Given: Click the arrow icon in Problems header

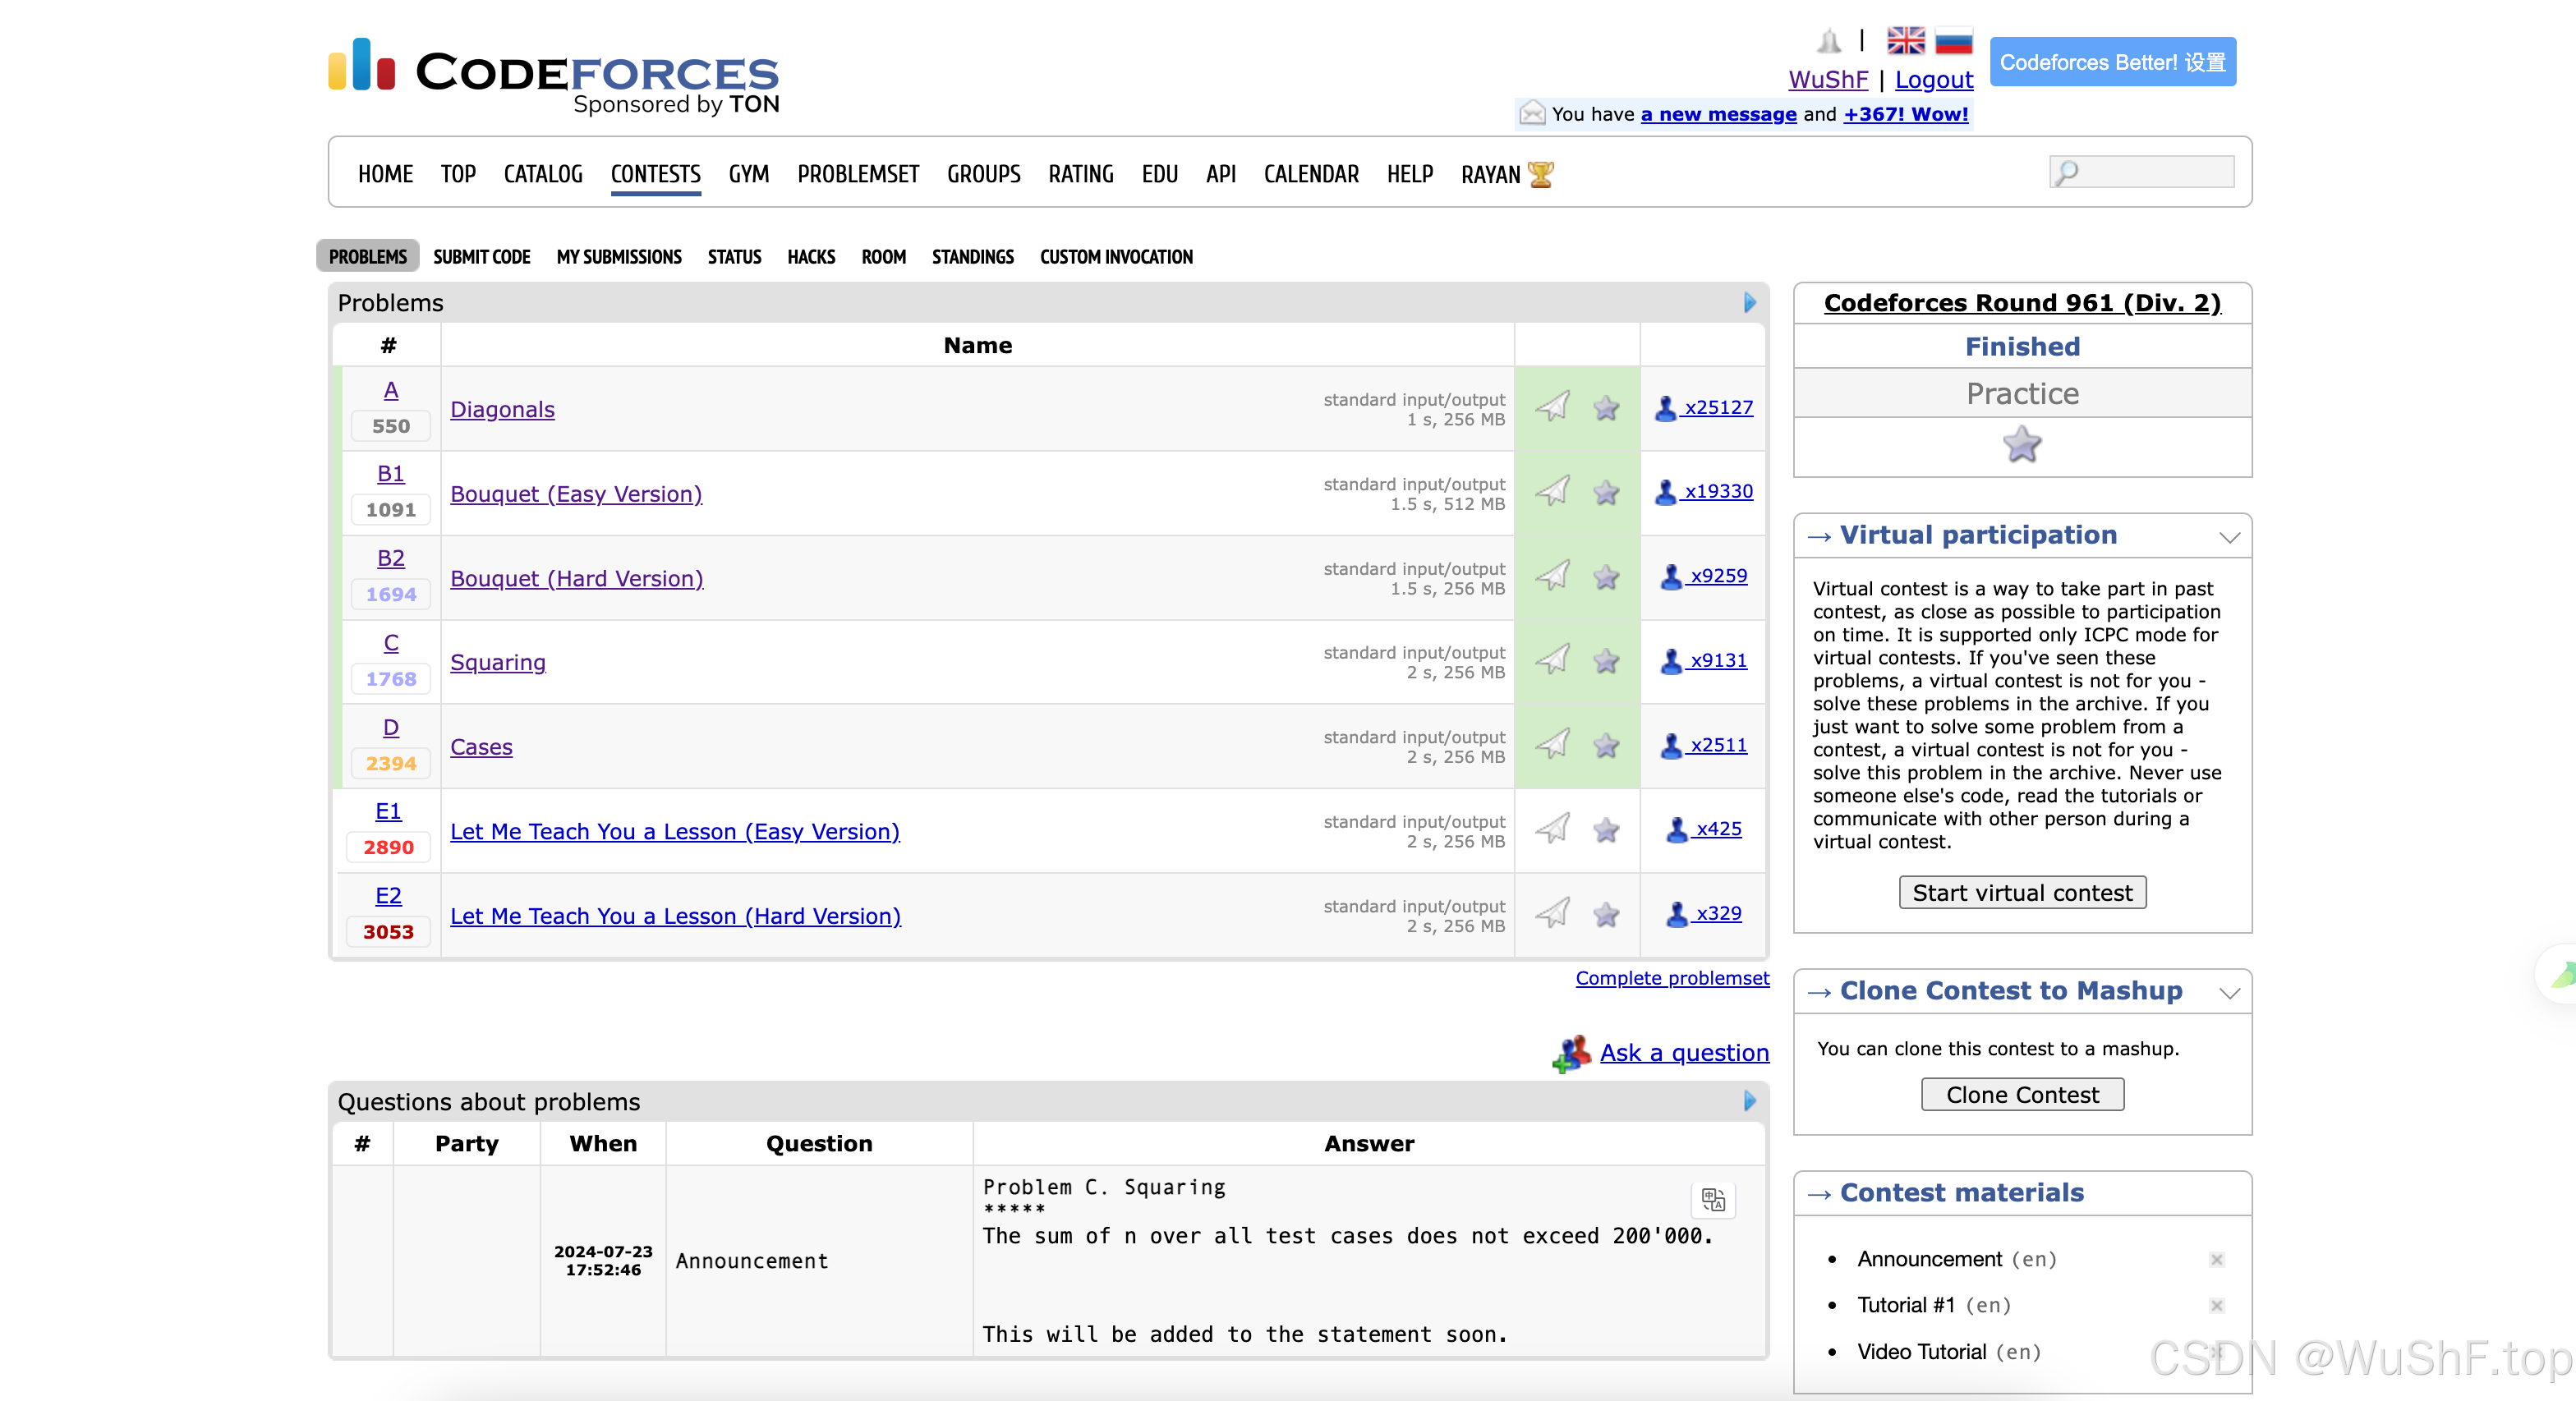Looking at the screenshot, I should (1750, 303).
